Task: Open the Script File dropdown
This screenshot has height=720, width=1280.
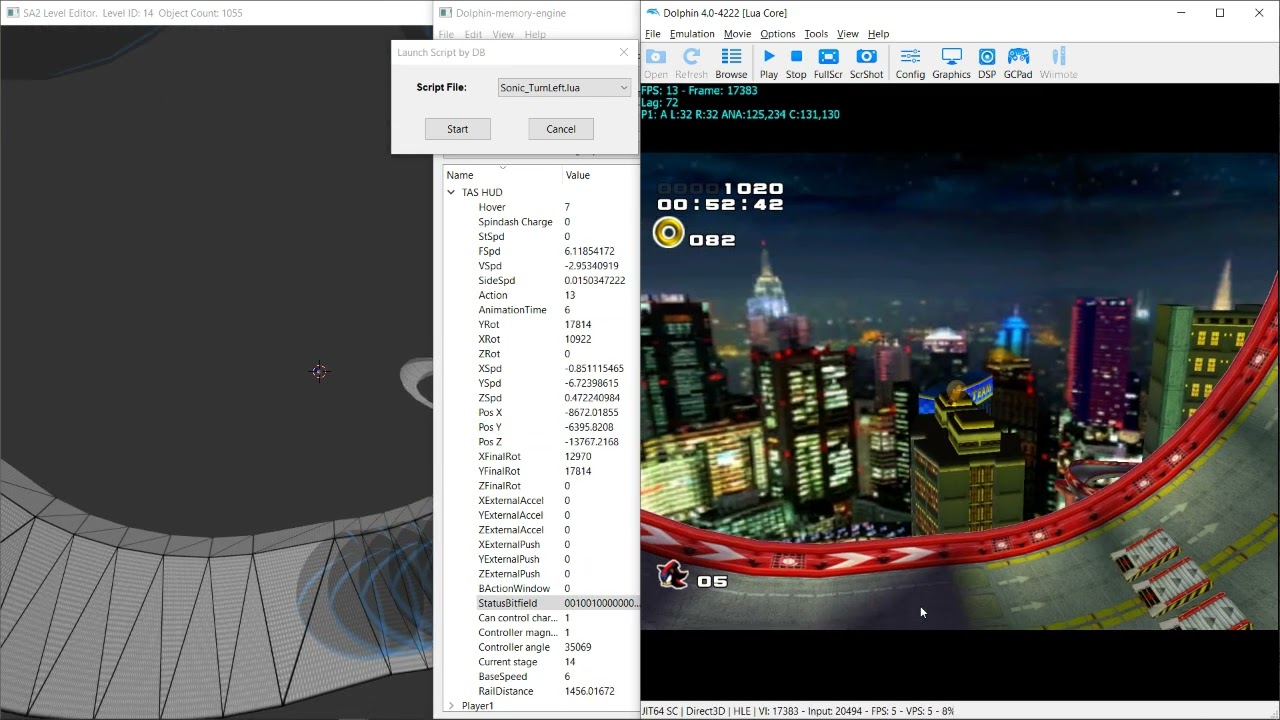Action: 564,88
